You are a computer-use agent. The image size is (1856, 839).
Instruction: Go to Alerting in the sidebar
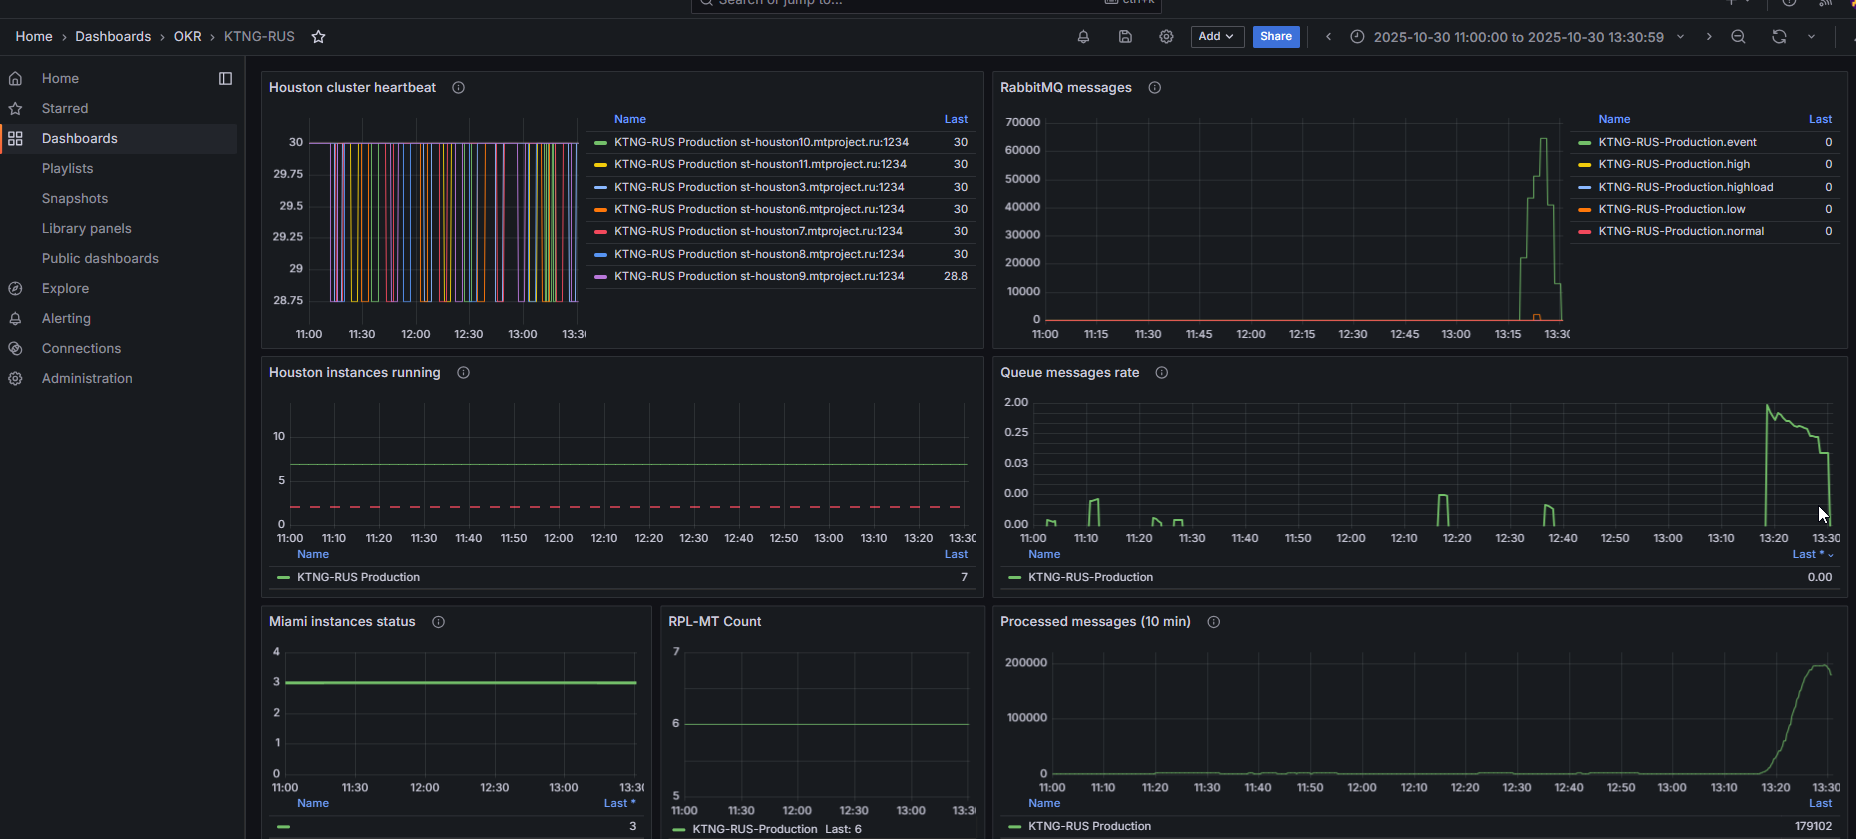point(66,318)
